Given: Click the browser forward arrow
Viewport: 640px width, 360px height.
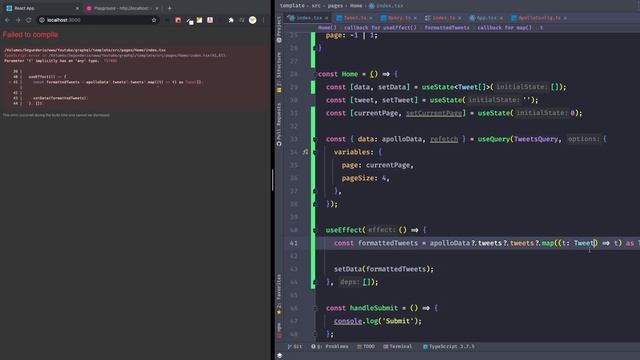Looking at the screenshot, I should [x=18, y=20].
